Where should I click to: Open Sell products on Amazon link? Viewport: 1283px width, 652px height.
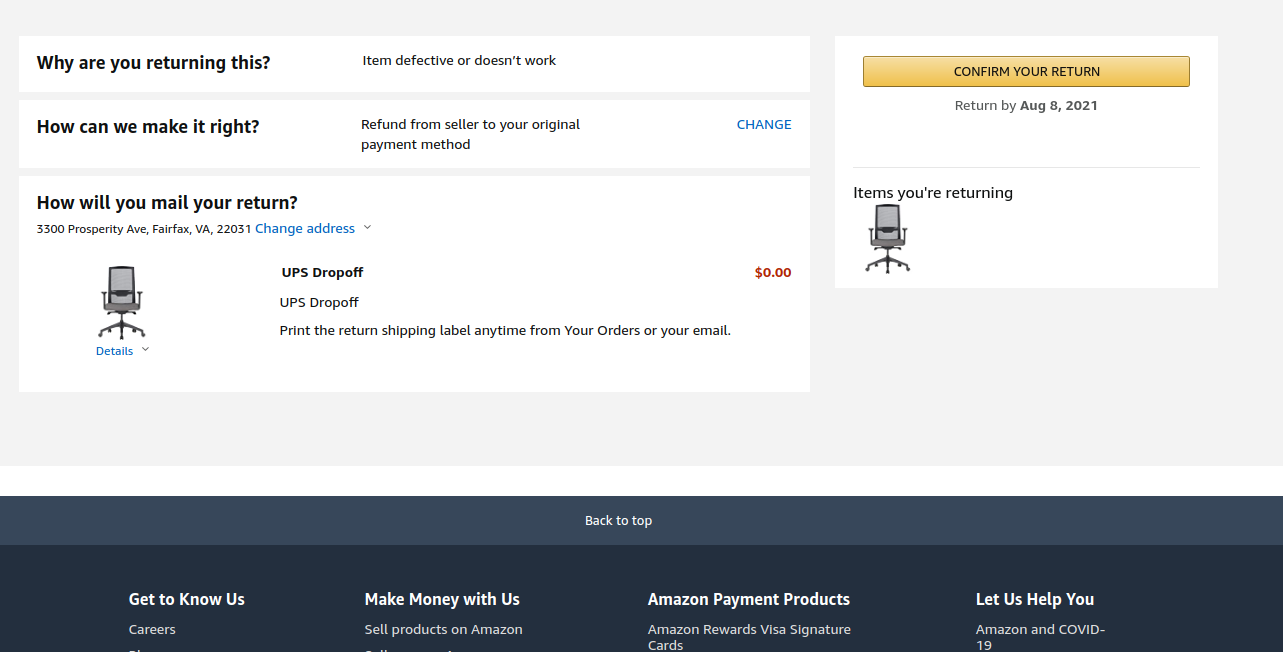point(443,630)
